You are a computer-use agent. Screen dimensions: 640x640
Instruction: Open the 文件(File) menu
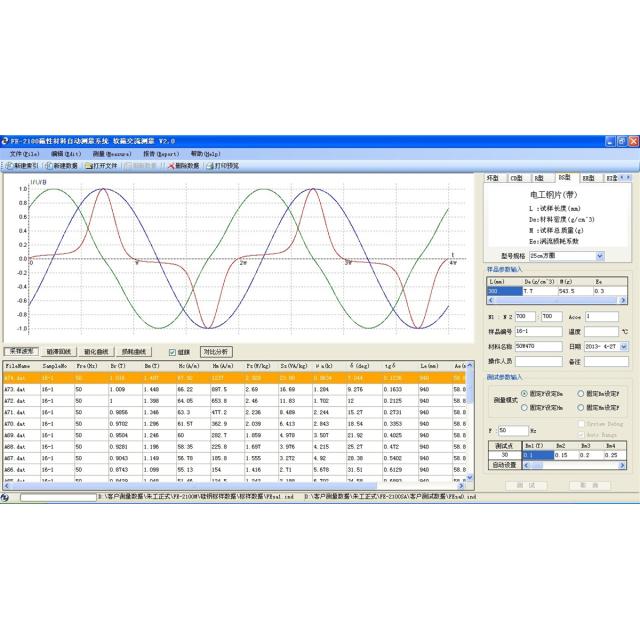point(24,154)
